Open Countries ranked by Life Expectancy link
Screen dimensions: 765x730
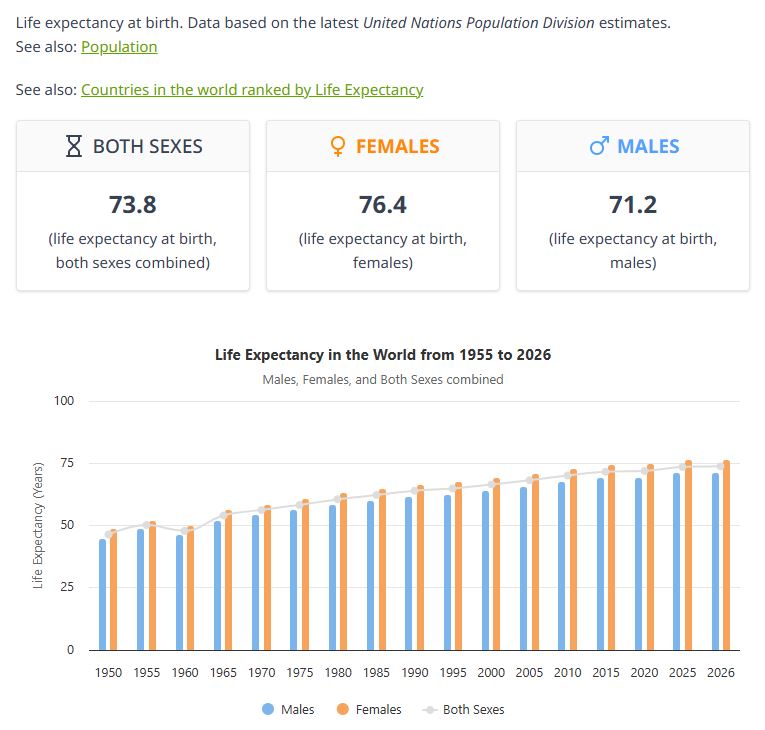click(x=252, y=89)
